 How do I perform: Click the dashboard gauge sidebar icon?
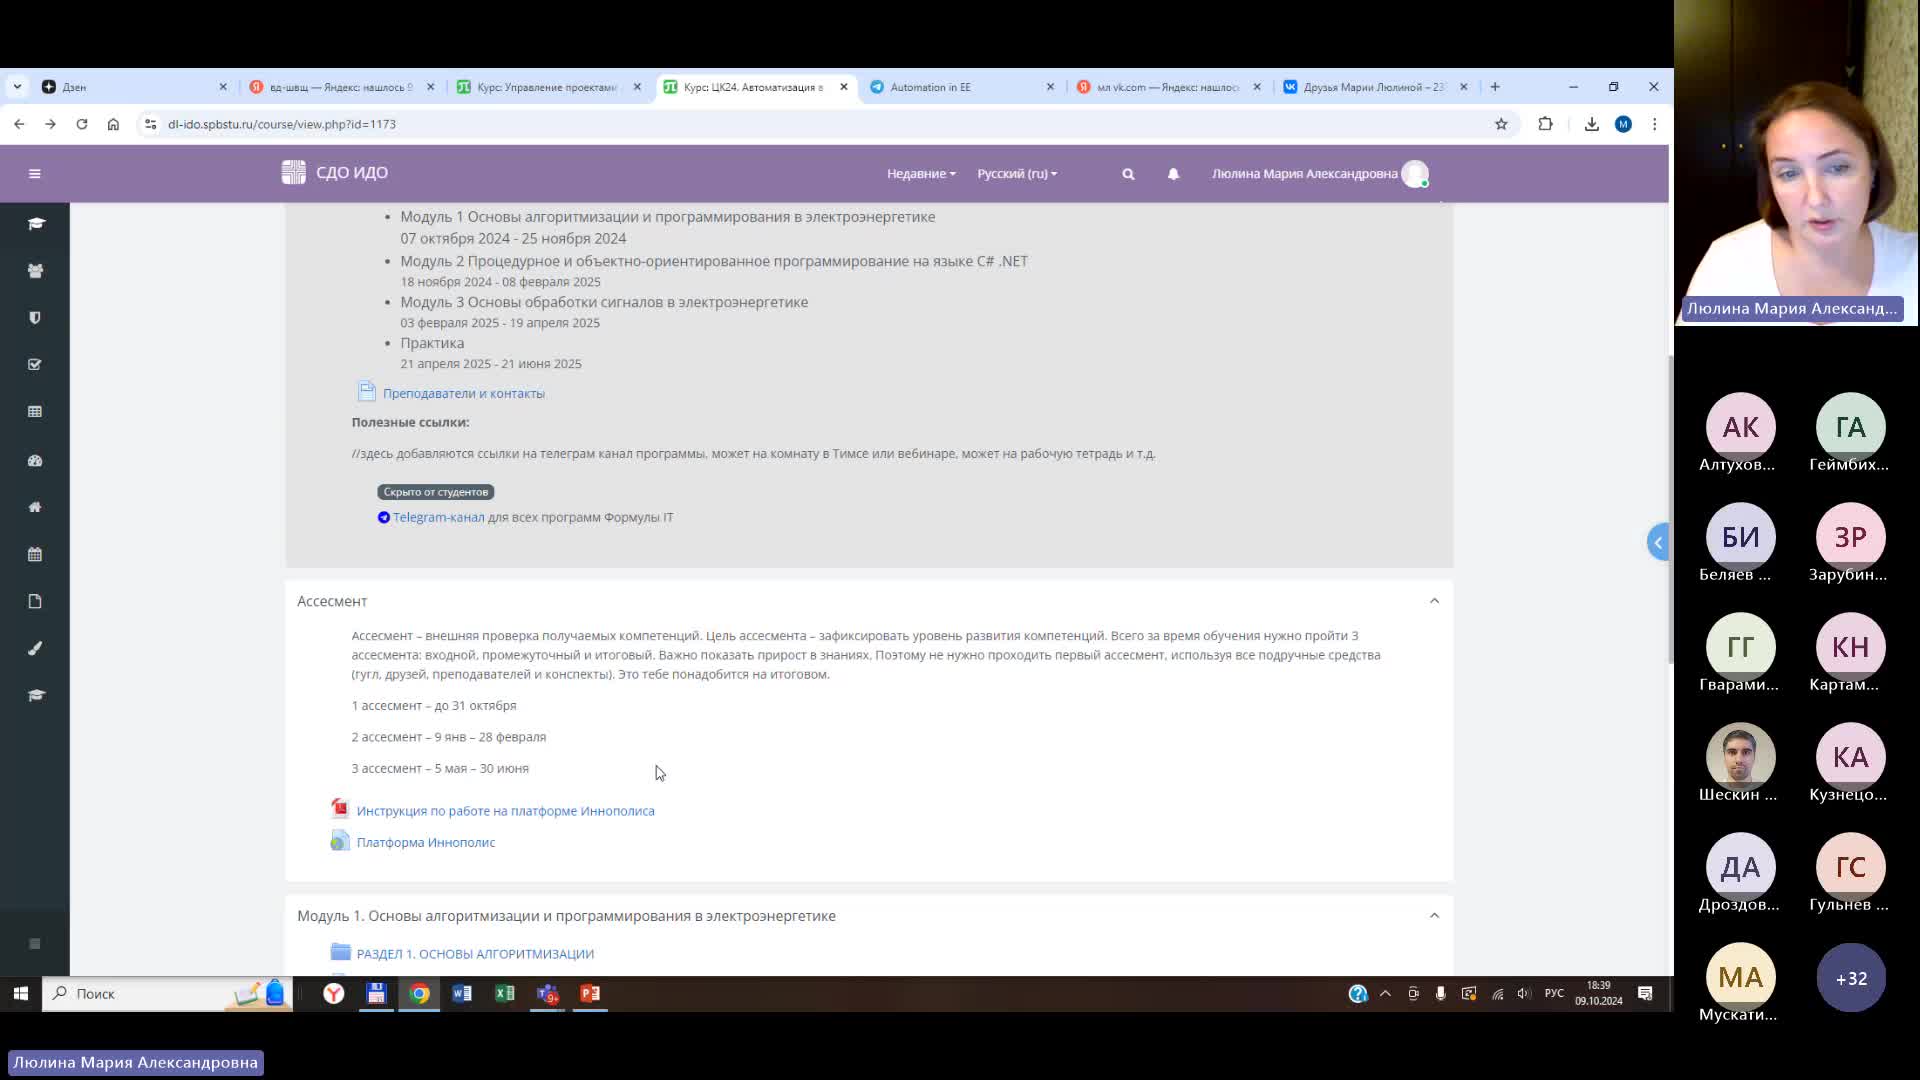(35, 461)
